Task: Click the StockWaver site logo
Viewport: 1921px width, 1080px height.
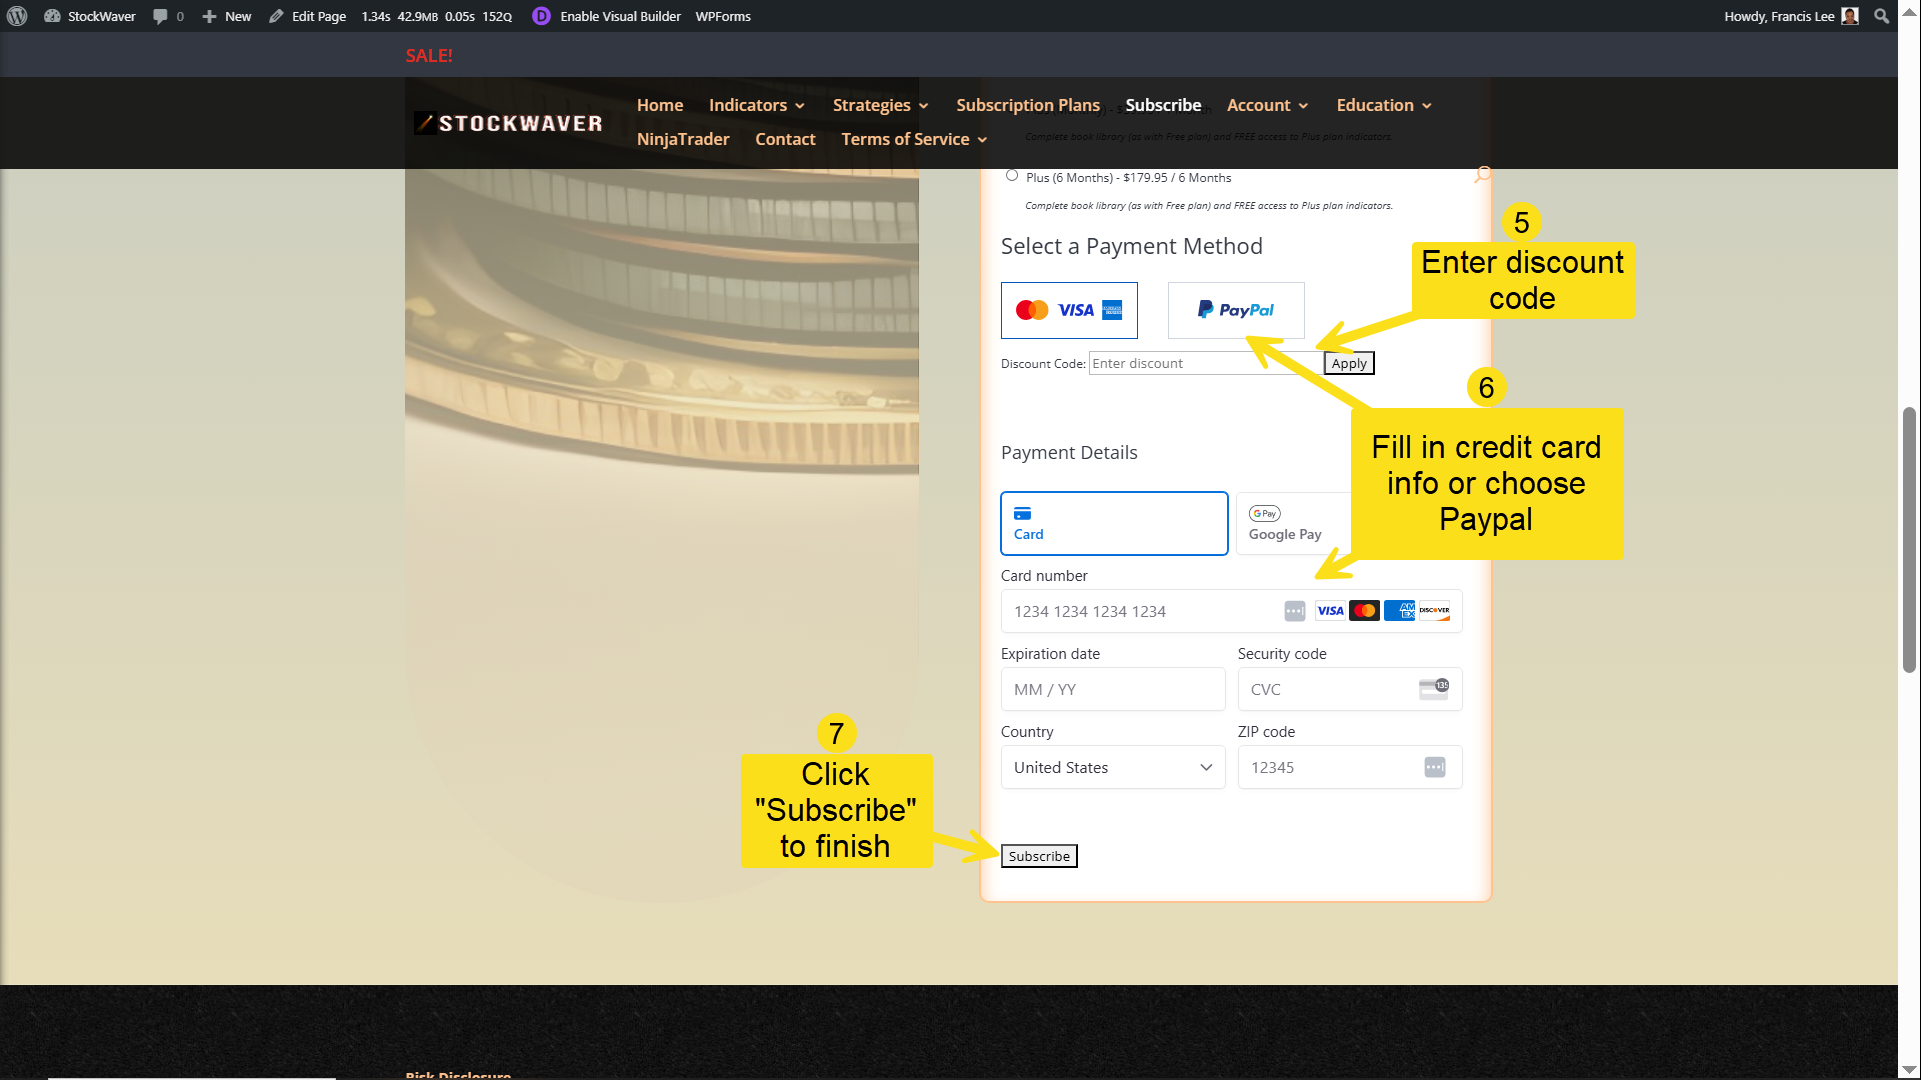Action: click(509, 123)
